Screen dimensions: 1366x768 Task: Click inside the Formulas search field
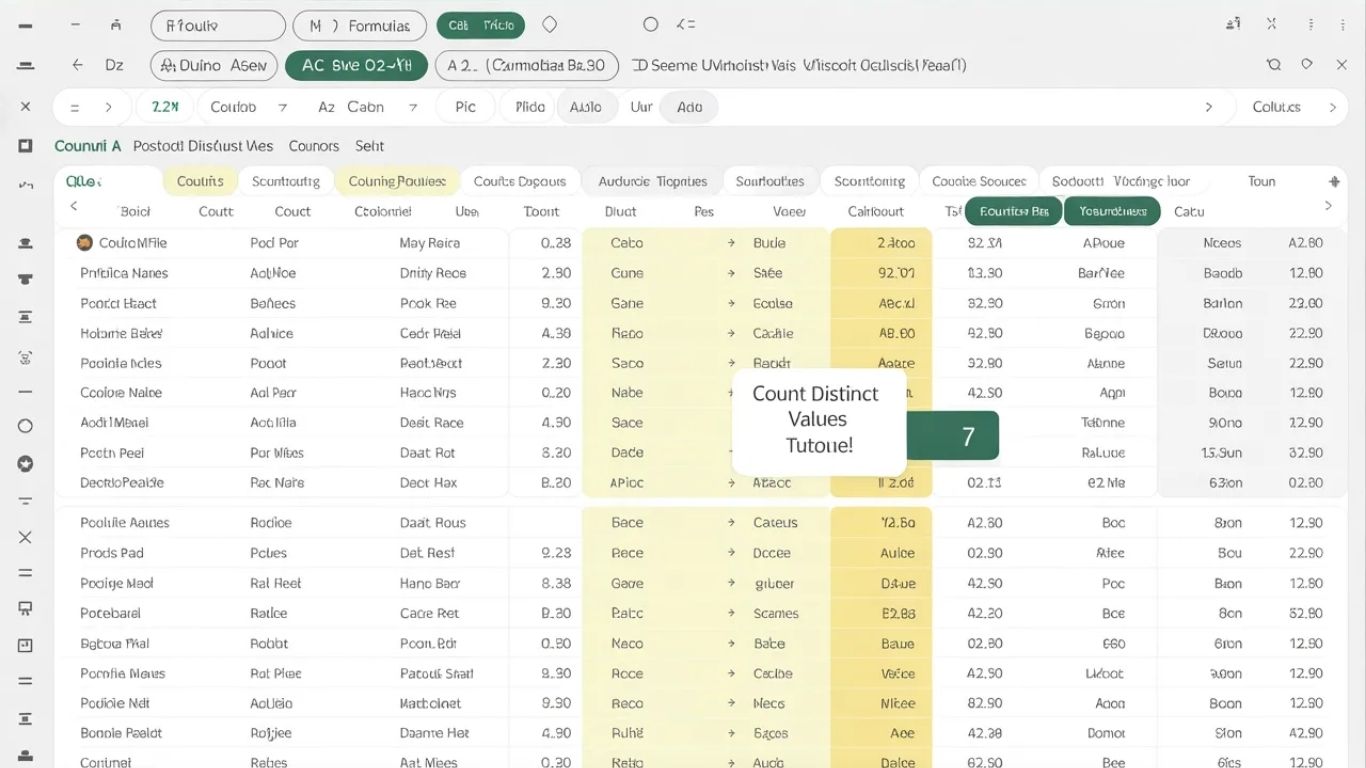point(358,24)
